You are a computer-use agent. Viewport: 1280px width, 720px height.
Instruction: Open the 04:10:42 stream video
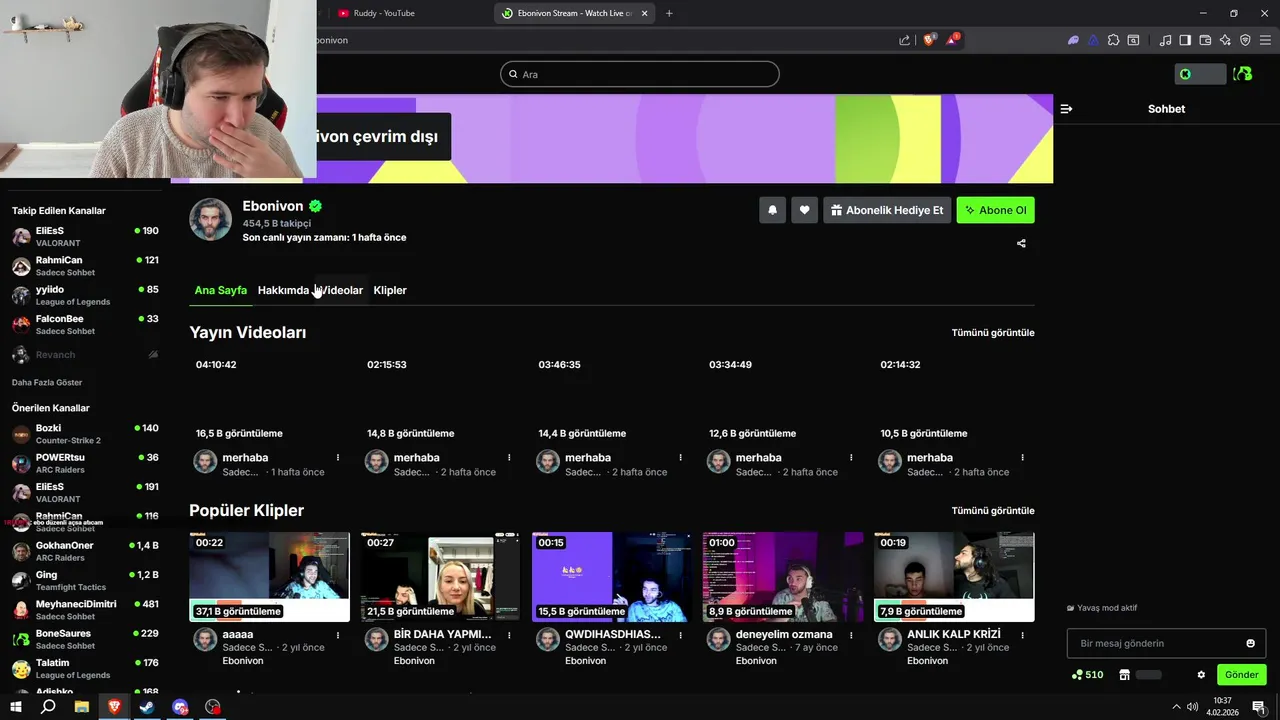click(270, 399)
